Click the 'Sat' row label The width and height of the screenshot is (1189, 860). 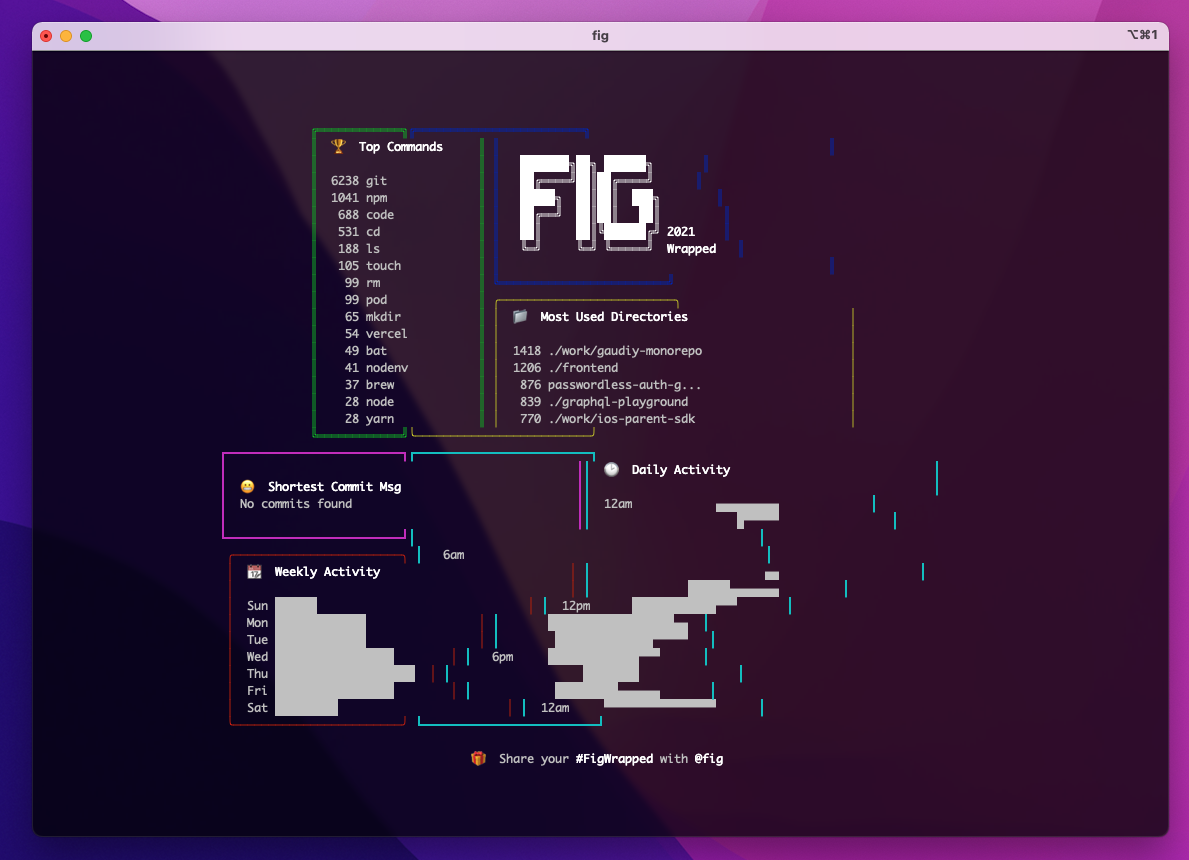coord(257,708)
